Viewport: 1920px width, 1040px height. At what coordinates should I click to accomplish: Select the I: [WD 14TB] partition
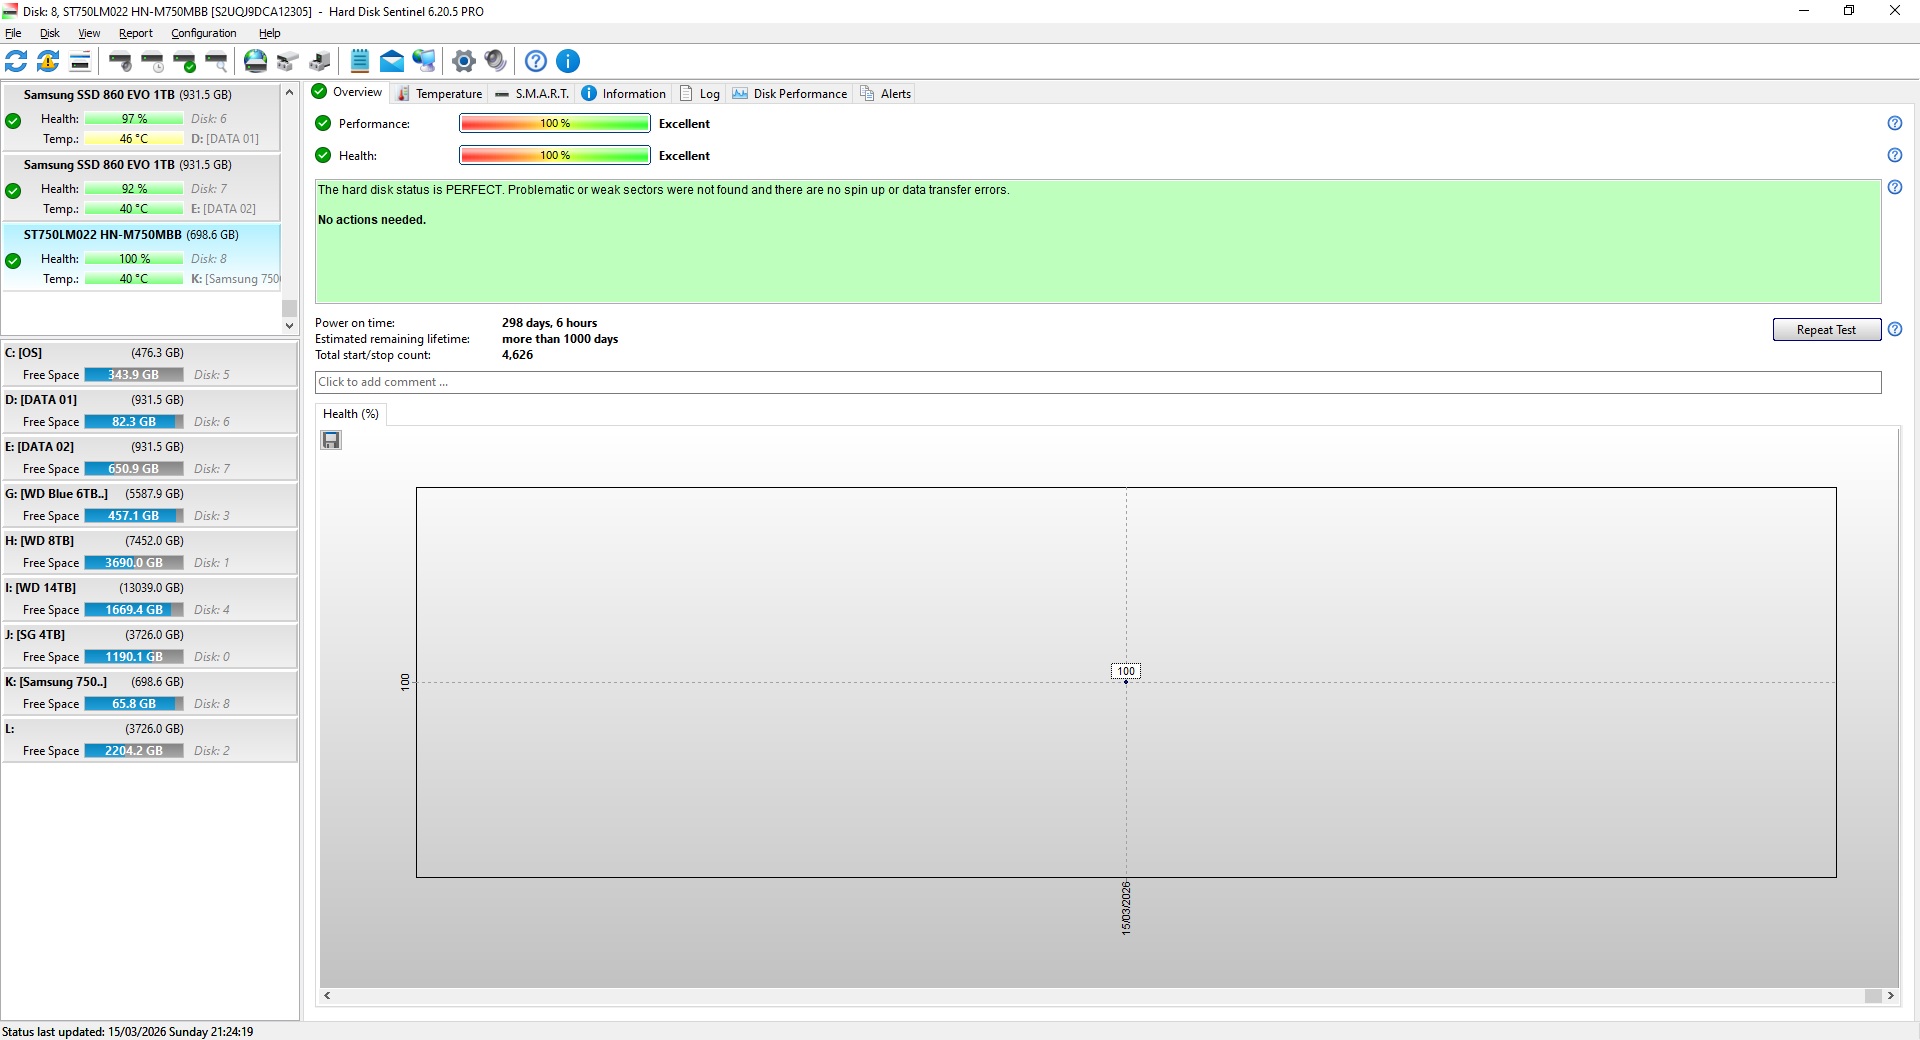coord(149,599)
